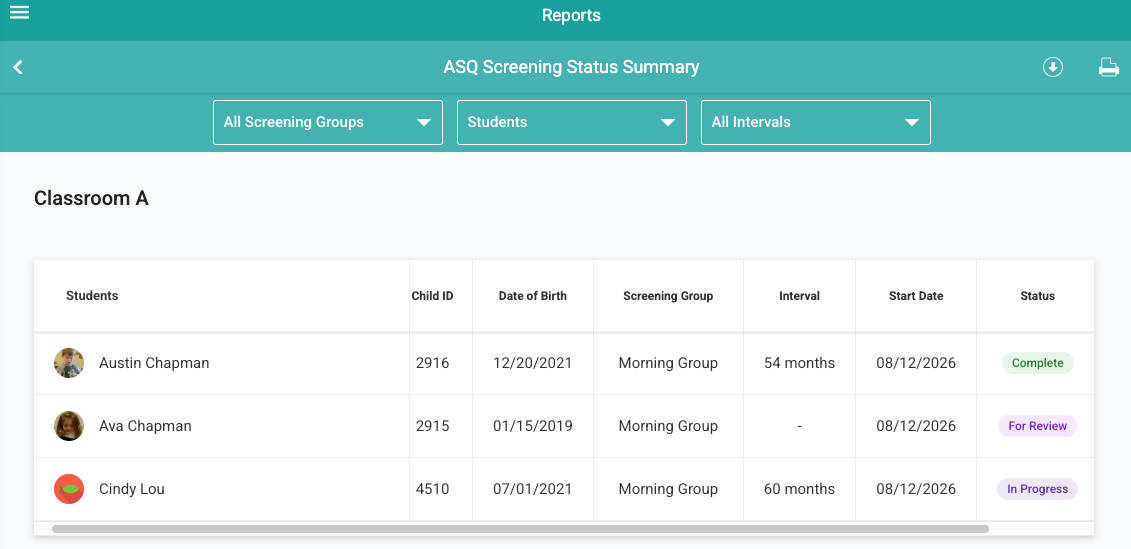
Task: Open Austin Chapman's student name
Action: pos(154,363)
